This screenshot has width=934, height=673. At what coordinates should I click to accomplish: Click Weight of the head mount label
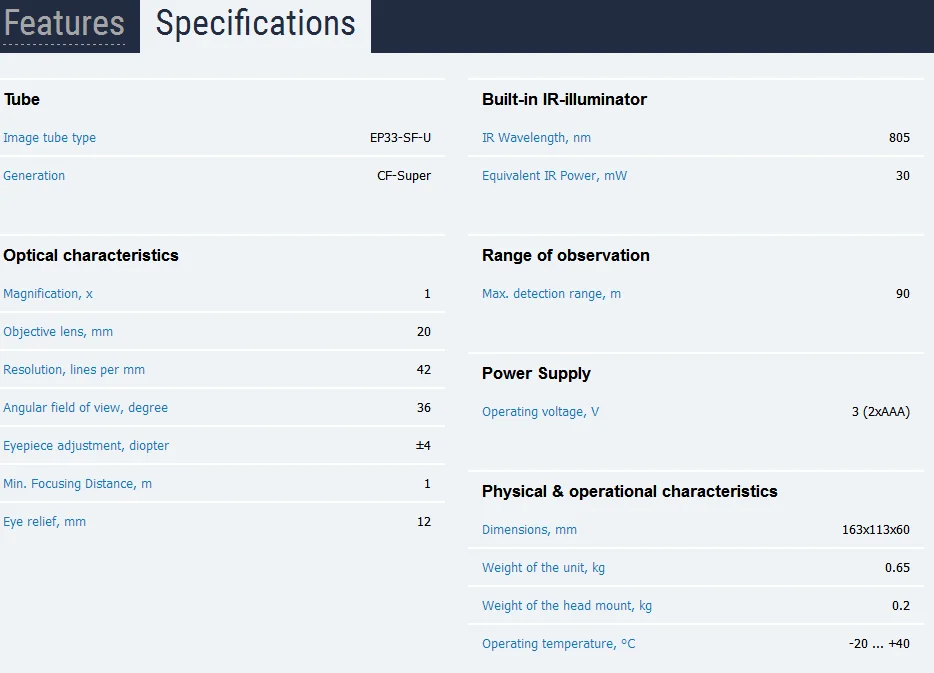tap(566, 606)
